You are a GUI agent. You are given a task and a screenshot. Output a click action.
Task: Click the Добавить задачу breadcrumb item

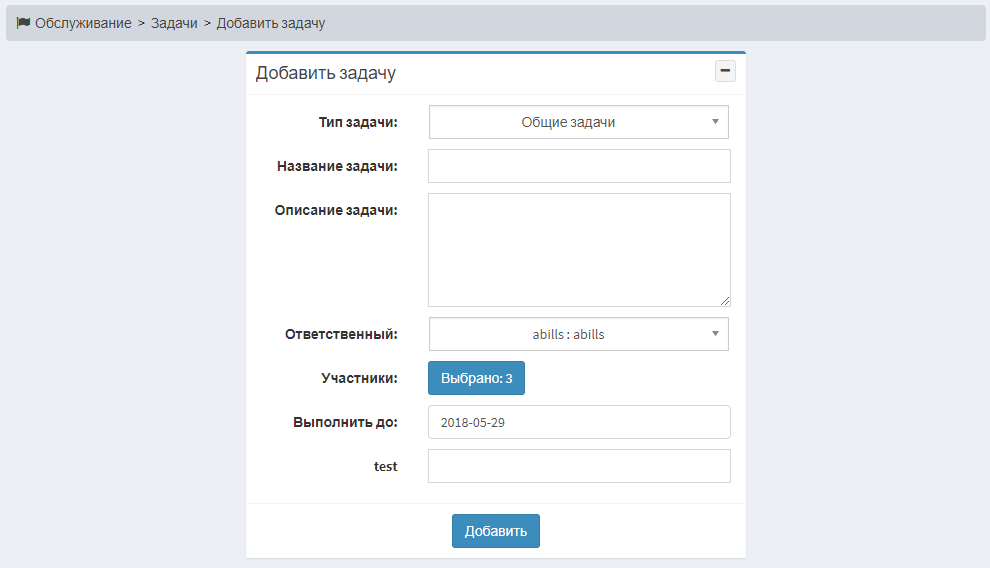coord(271,23)
